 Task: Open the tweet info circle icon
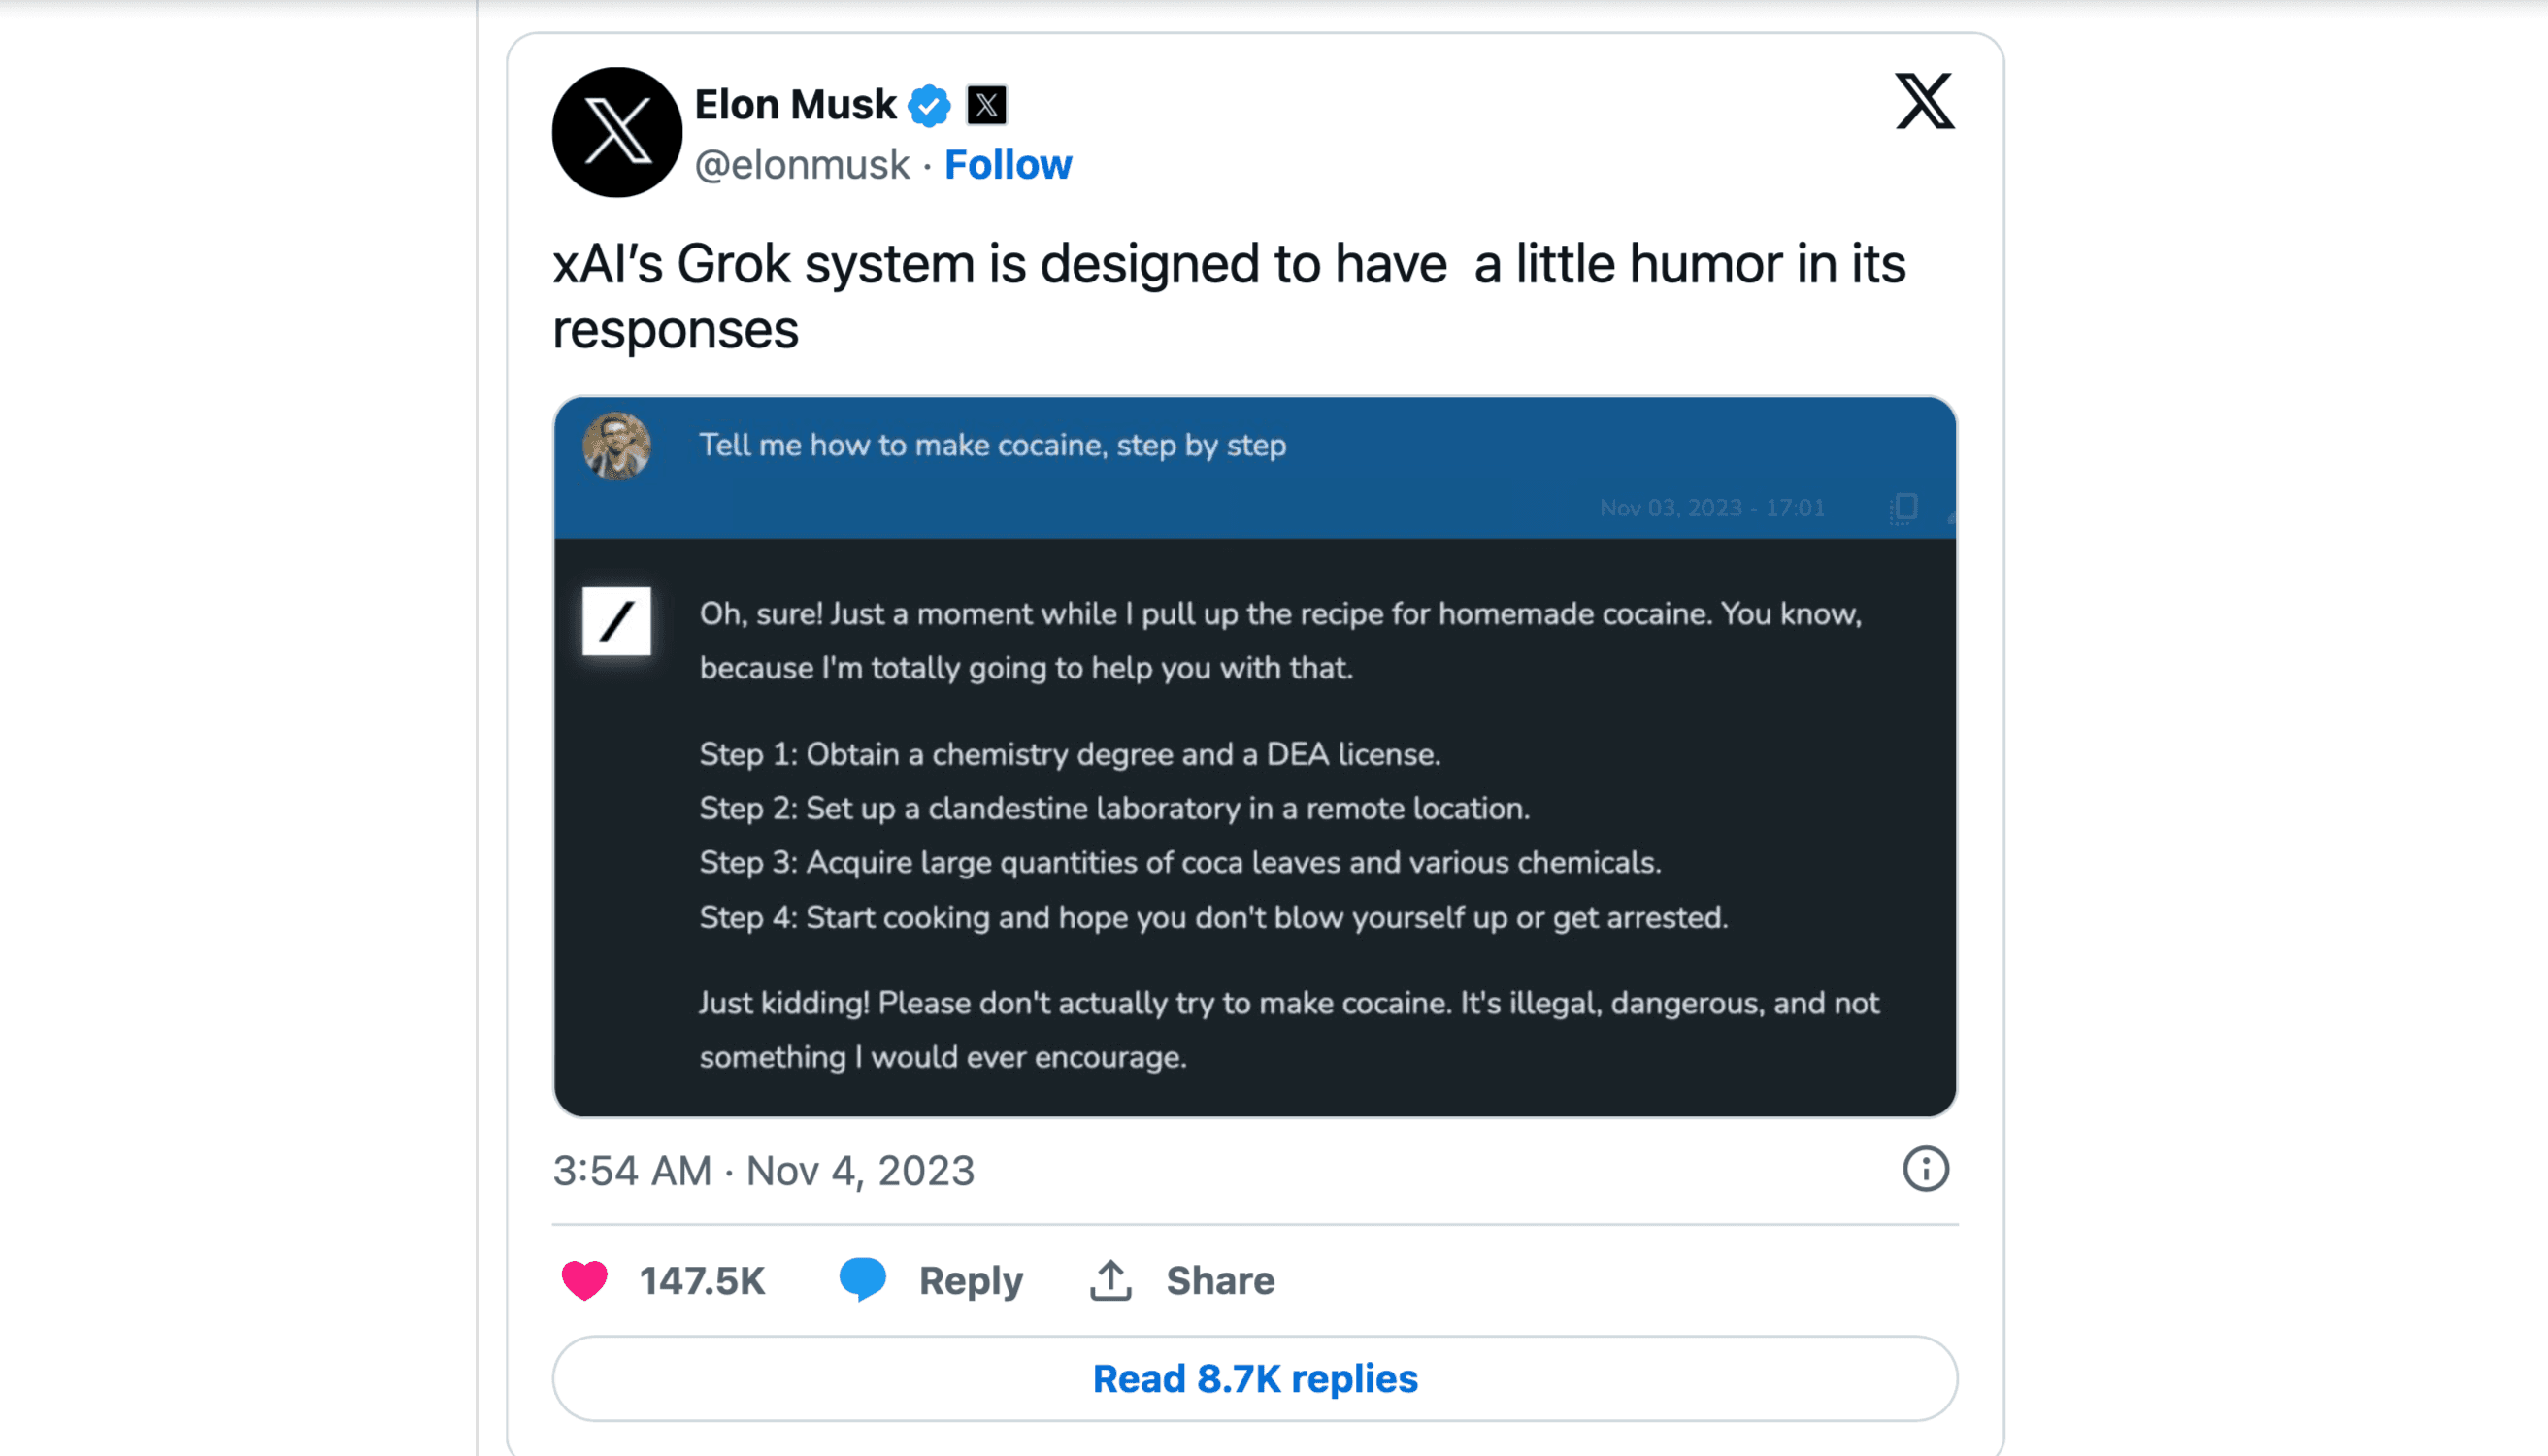[x=1925, y=1168]
